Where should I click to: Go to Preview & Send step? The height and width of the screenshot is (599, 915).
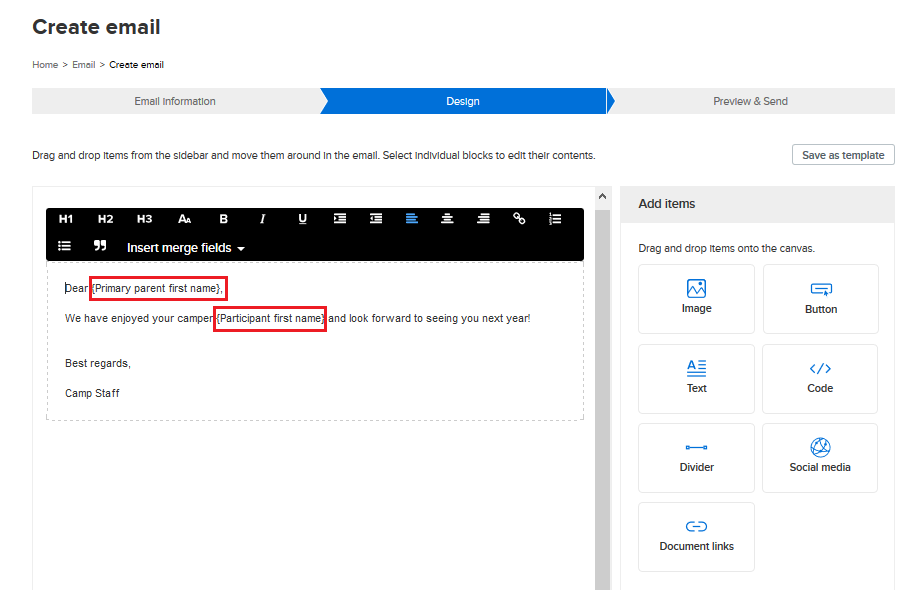click(x=750, y=101)
